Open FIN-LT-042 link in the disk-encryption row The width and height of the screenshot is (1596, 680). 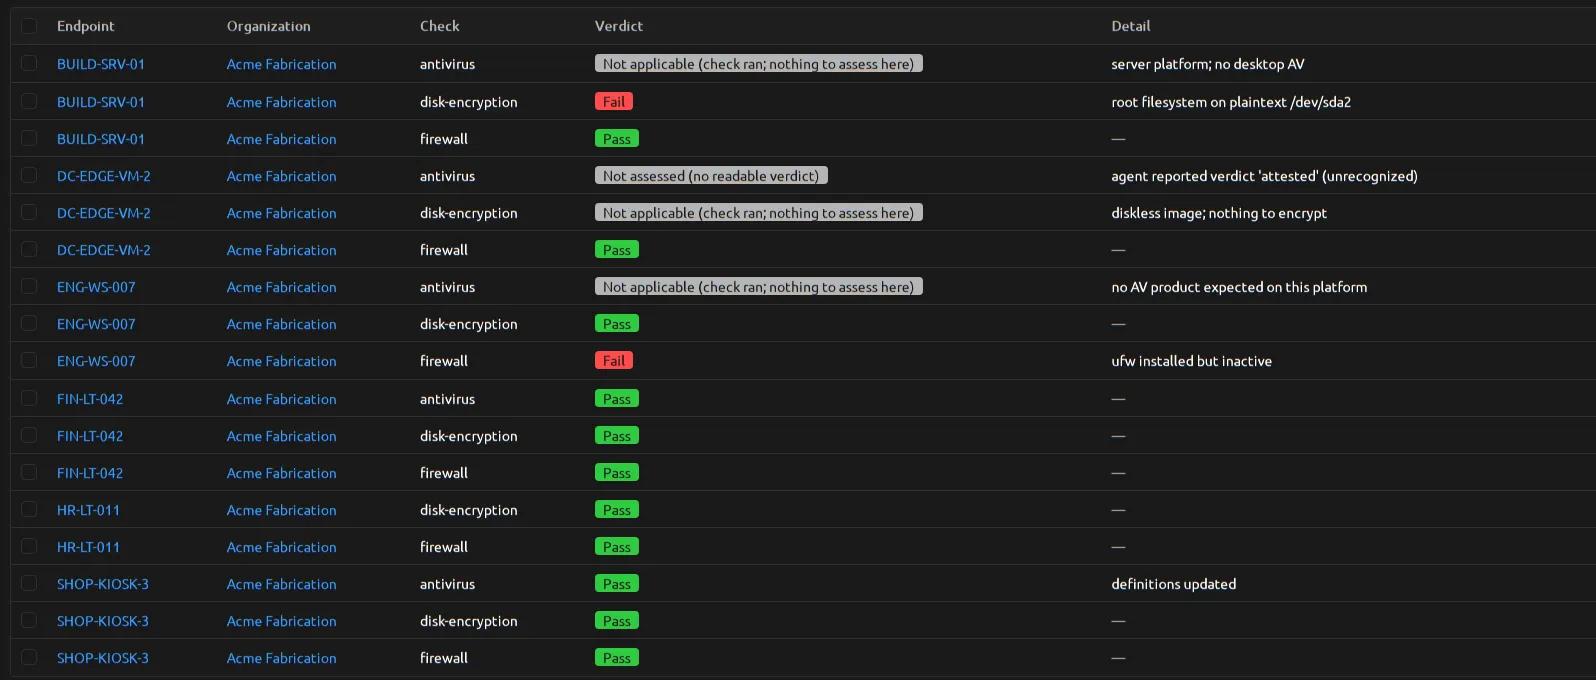[x=90, y=436]
